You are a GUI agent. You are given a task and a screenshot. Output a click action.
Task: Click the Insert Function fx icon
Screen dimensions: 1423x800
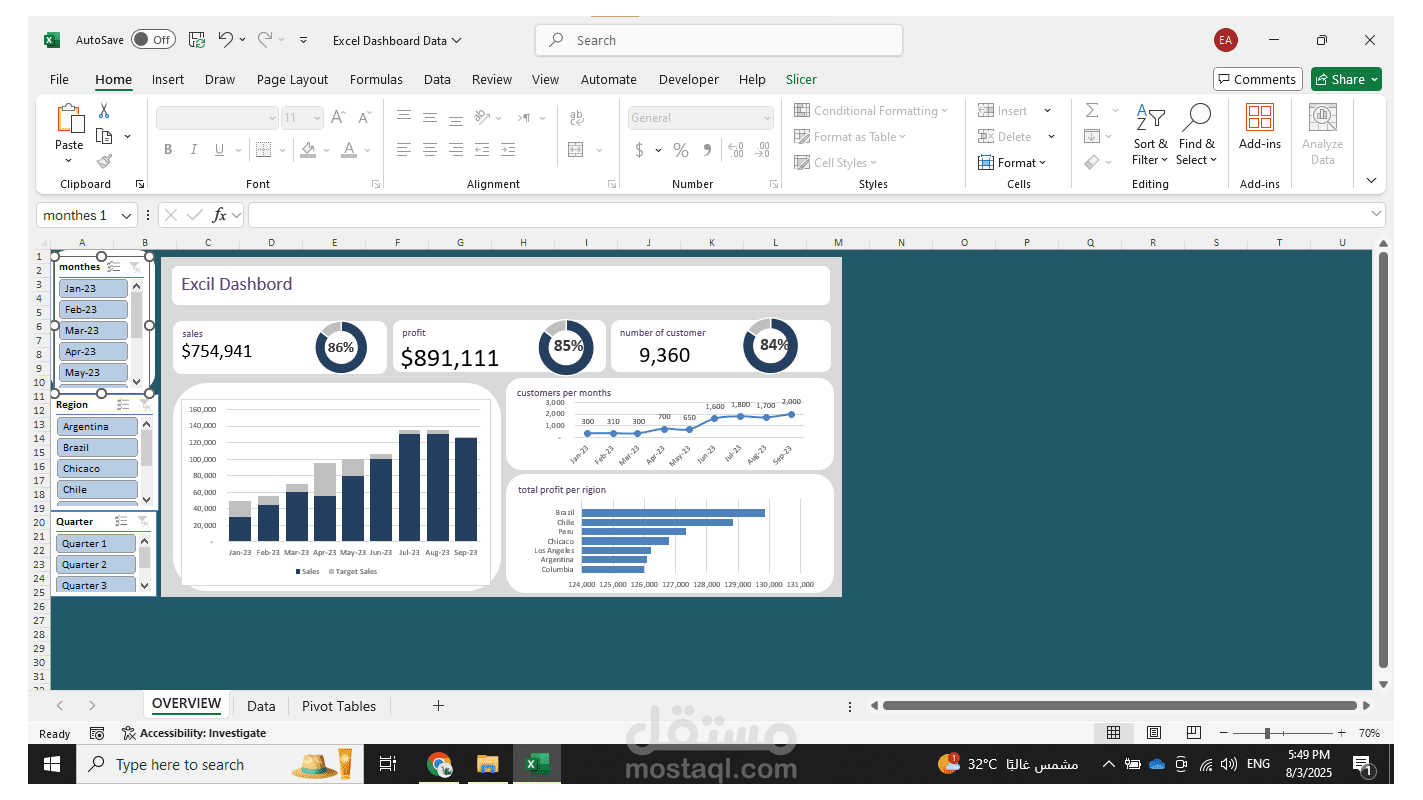pyautogui.click(x=221, y=215)
